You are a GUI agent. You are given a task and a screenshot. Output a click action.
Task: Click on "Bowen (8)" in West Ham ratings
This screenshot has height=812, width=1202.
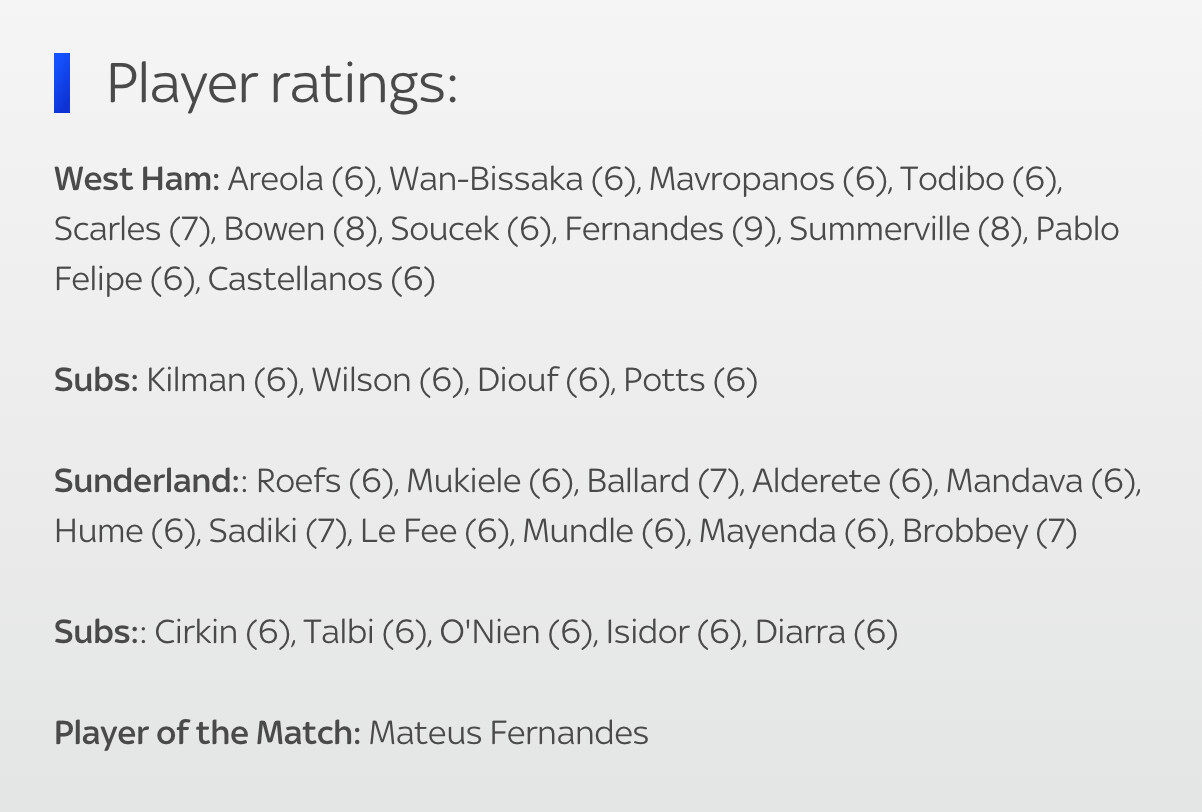pos(301,230)
